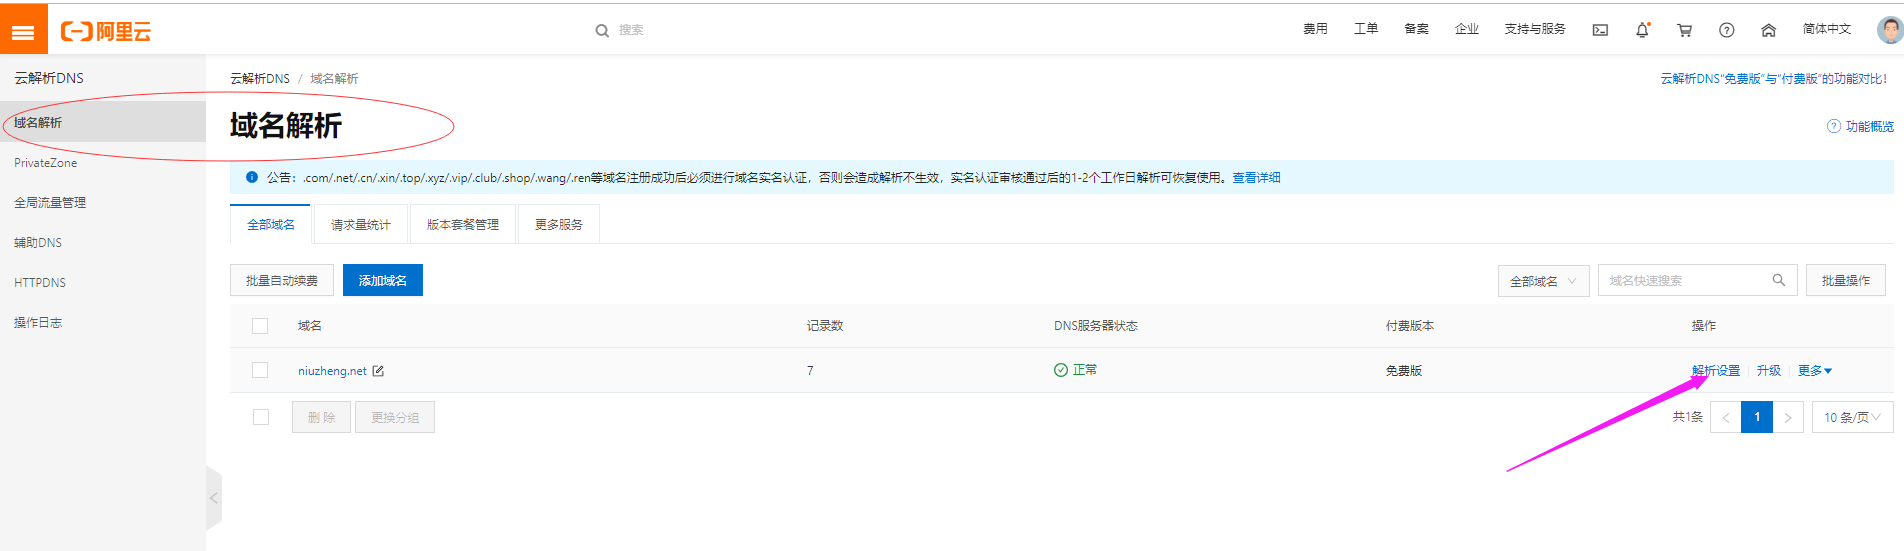Viewport: 1904px width, 551px height.
Task: Select all domains with header checkbox
Action: point(260,326)
